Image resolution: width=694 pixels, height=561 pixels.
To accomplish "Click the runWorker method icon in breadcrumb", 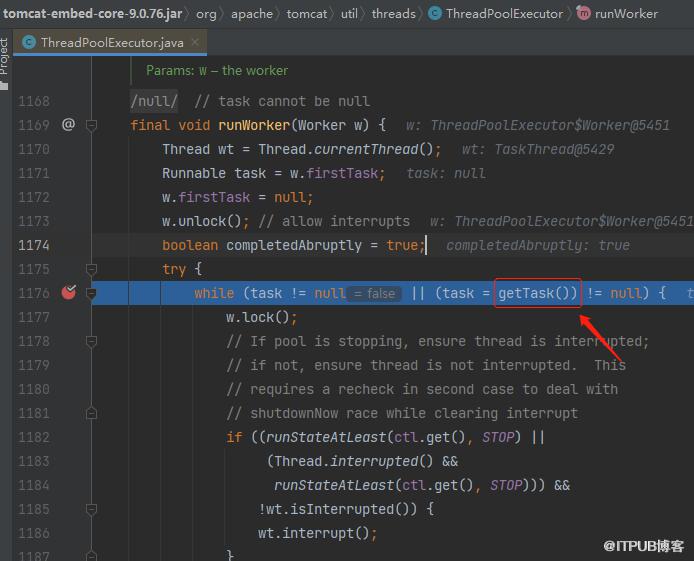I will point(584,14).
